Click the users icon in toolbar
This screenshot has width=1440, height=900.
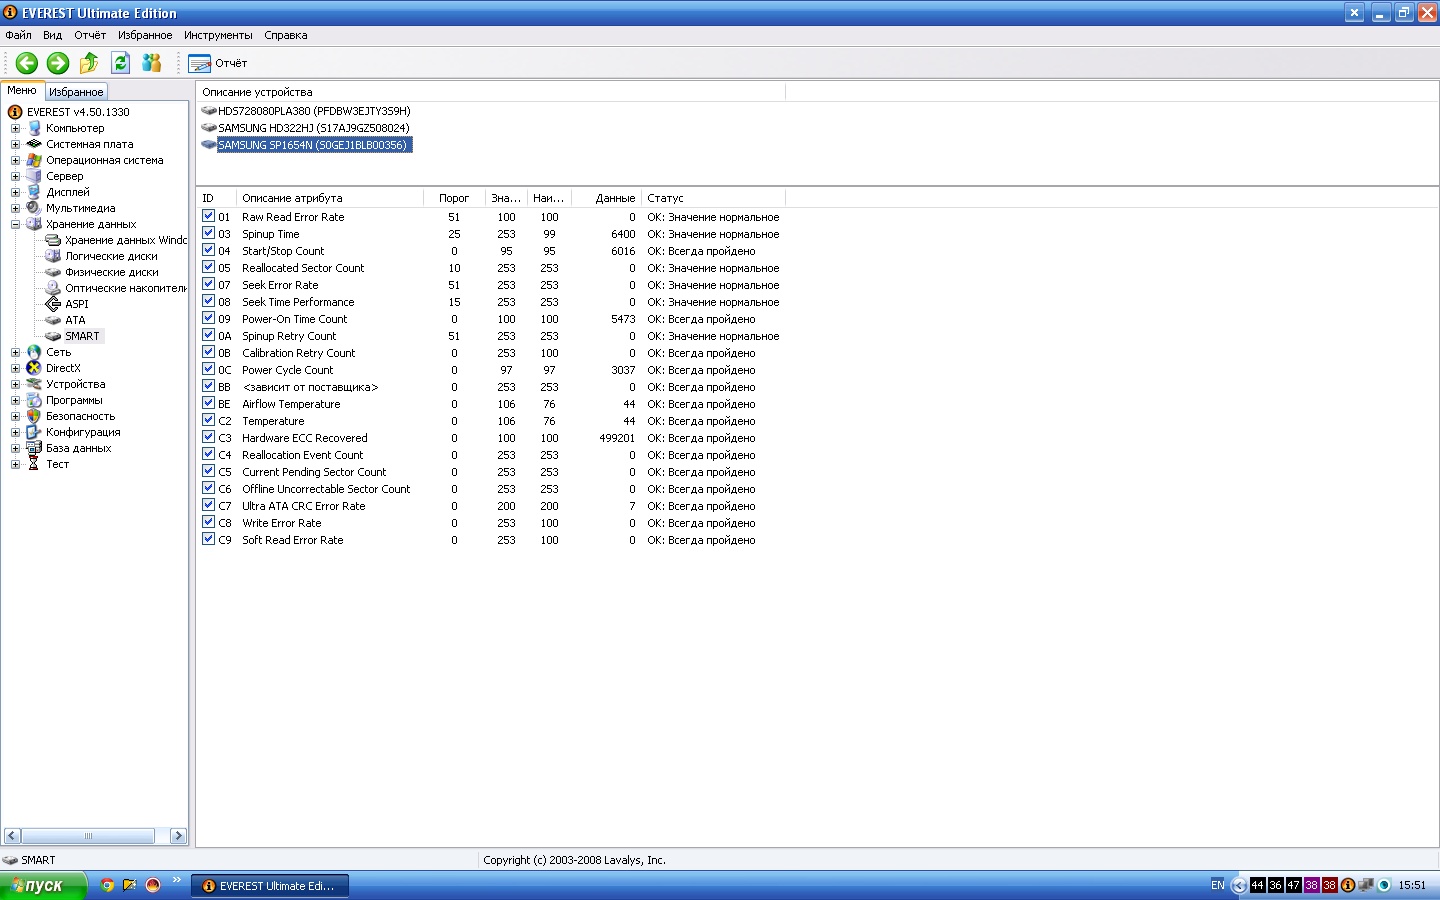coord(151,63)
